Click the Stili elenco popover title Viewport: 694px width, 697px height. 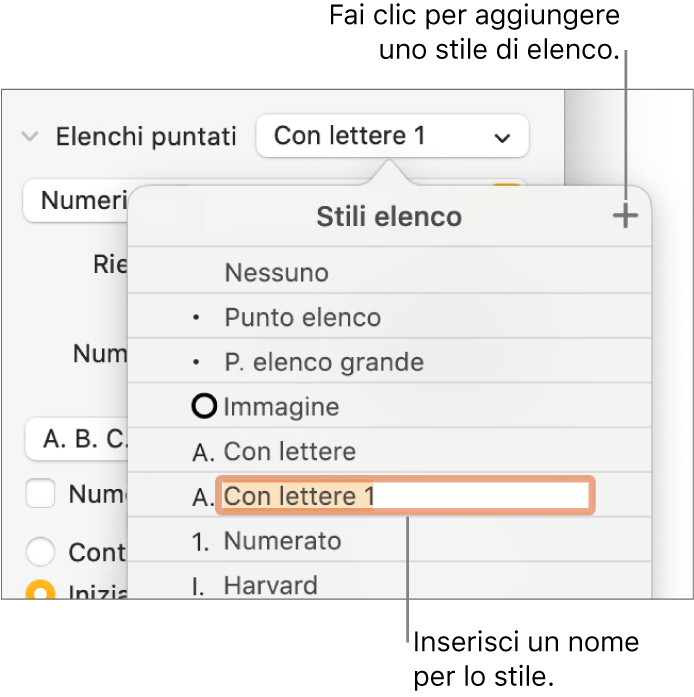click(x=389, y=217)
